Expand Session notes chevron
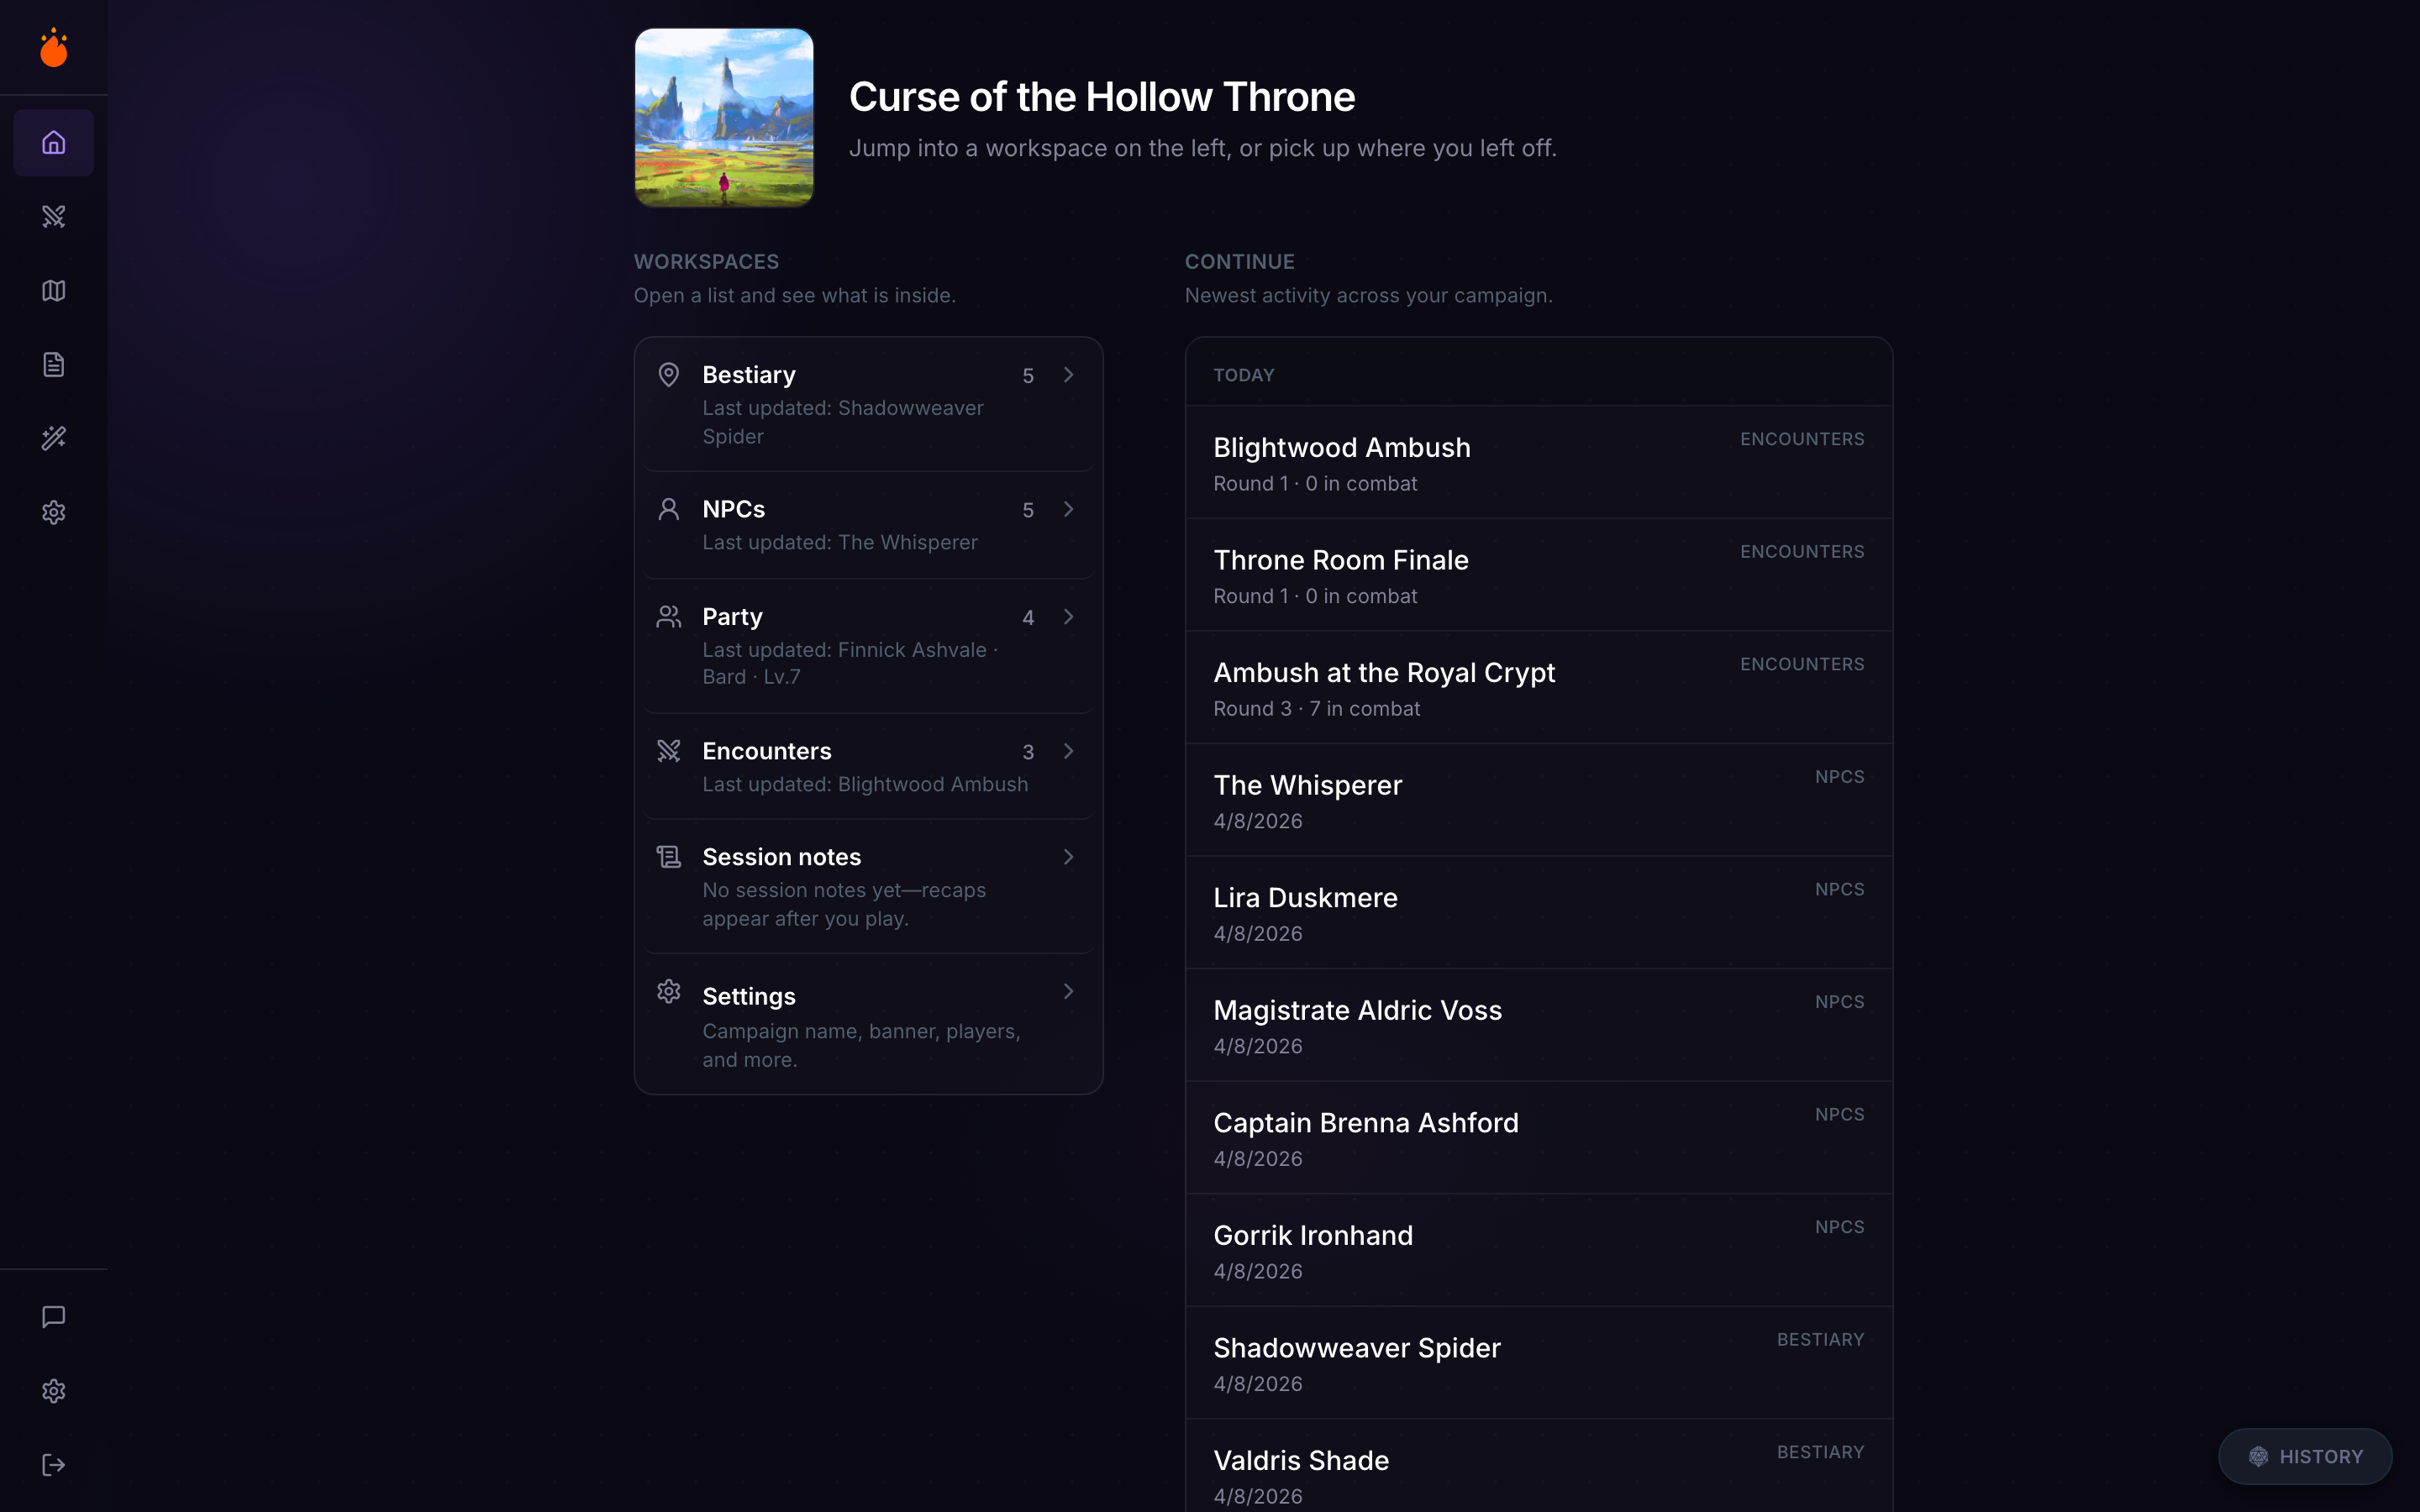The height and width of the screenshot is (1512, 2420). [x=1068, y=857]
